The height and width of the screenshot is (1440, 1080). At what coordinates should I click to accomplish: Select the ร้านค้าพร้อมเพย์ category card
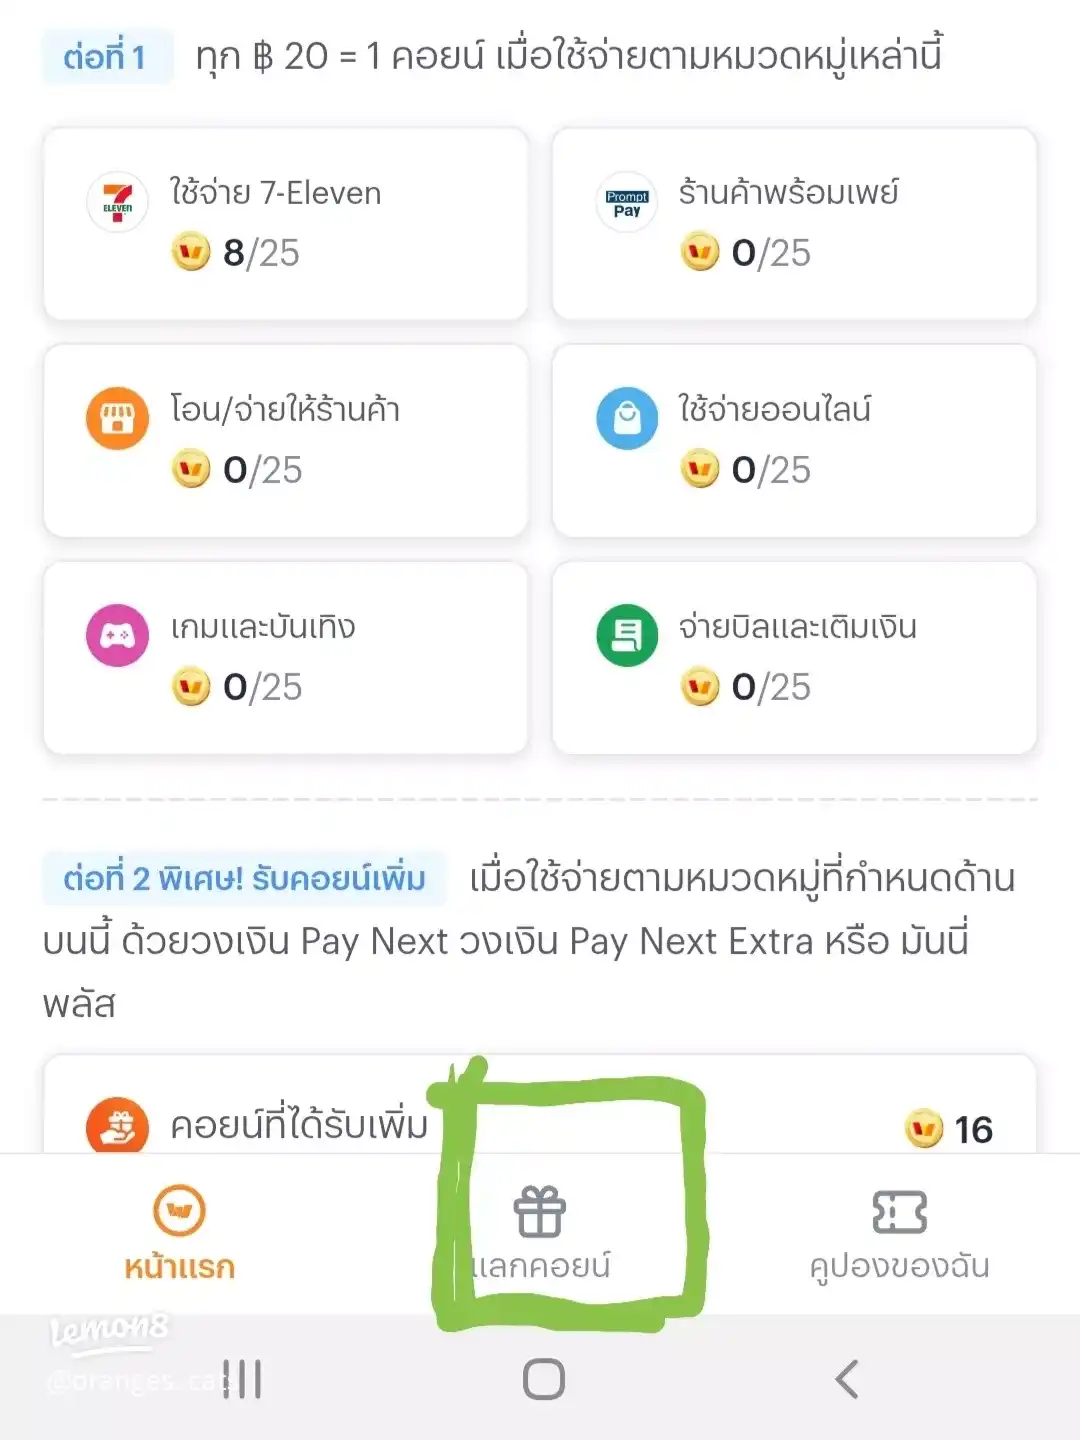794,224
